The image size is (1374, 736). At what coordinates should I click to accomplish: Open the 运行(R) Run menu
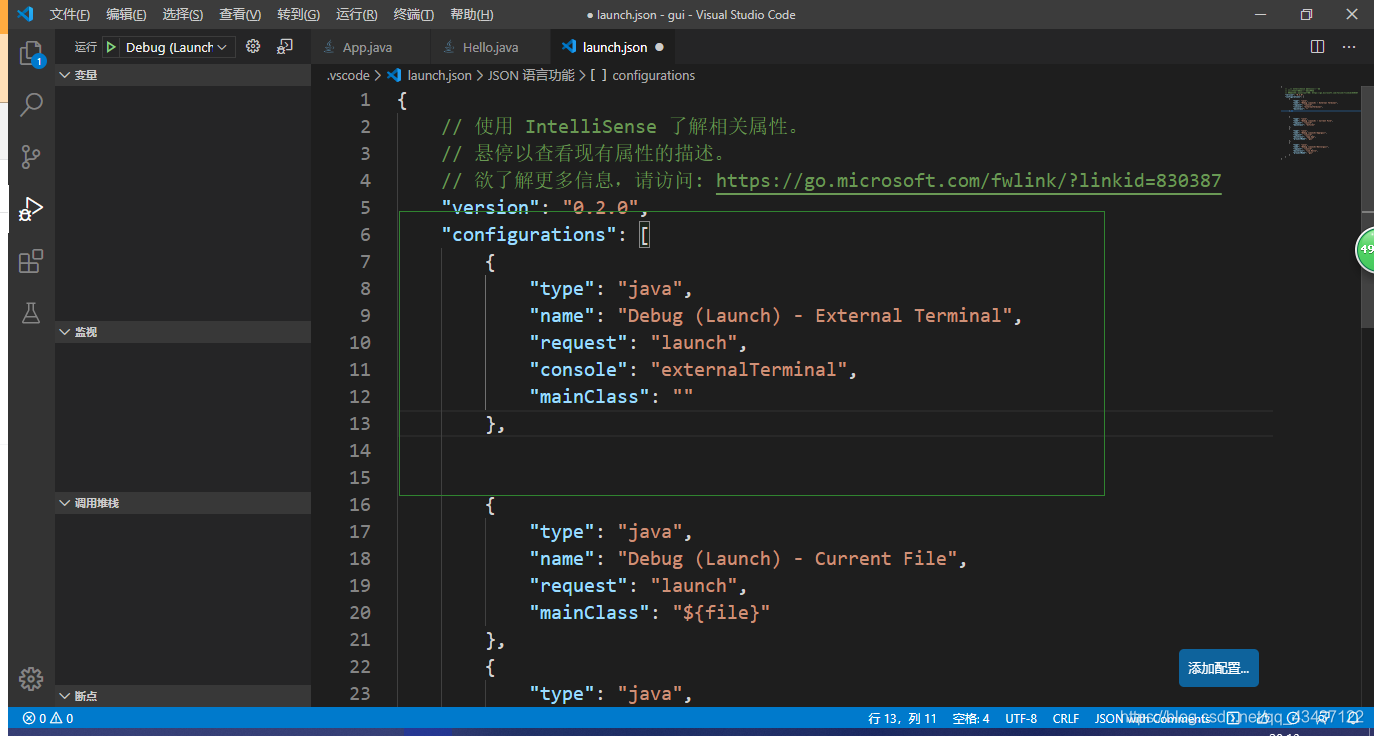point(357,15)
